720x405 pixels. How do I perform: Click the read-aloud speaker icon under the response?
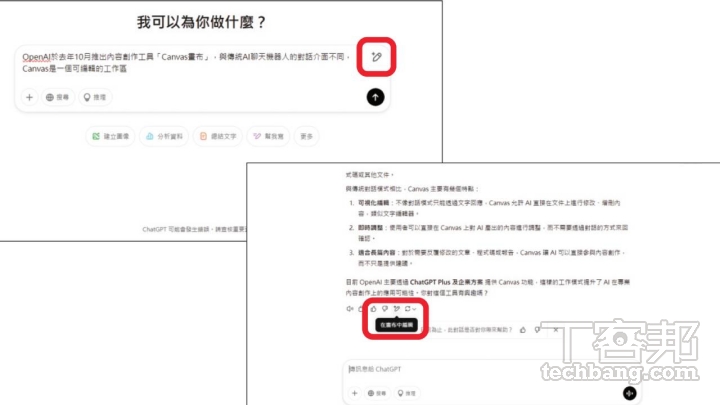349,309
